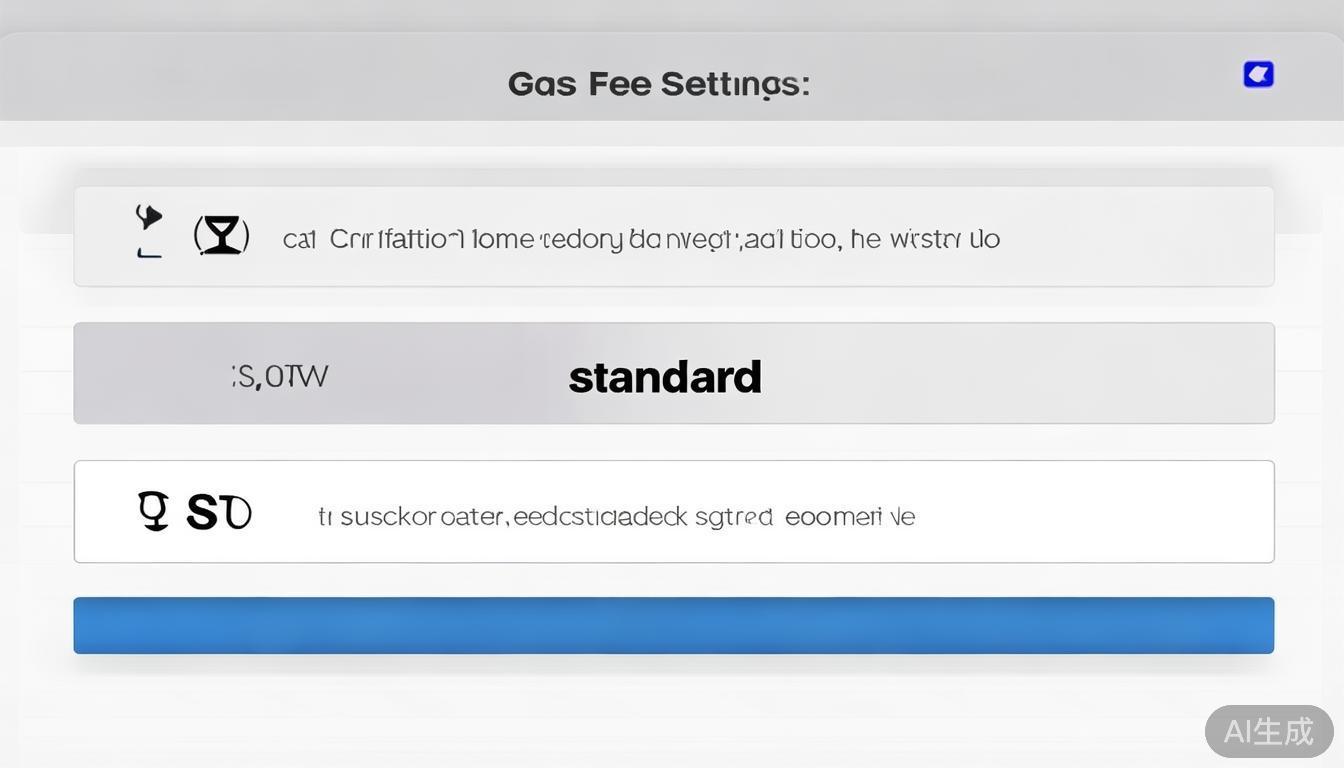Click the empty right end of the standard row
The height and width of the screenshot is (768, 1344).
(x=1100, y=374)
